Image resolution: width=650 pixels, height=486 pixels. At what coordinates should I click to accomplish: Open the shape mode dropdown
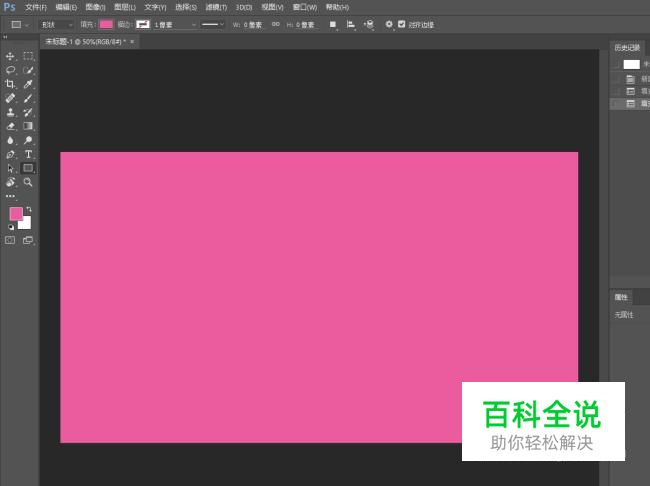click(x=56, y=24)
